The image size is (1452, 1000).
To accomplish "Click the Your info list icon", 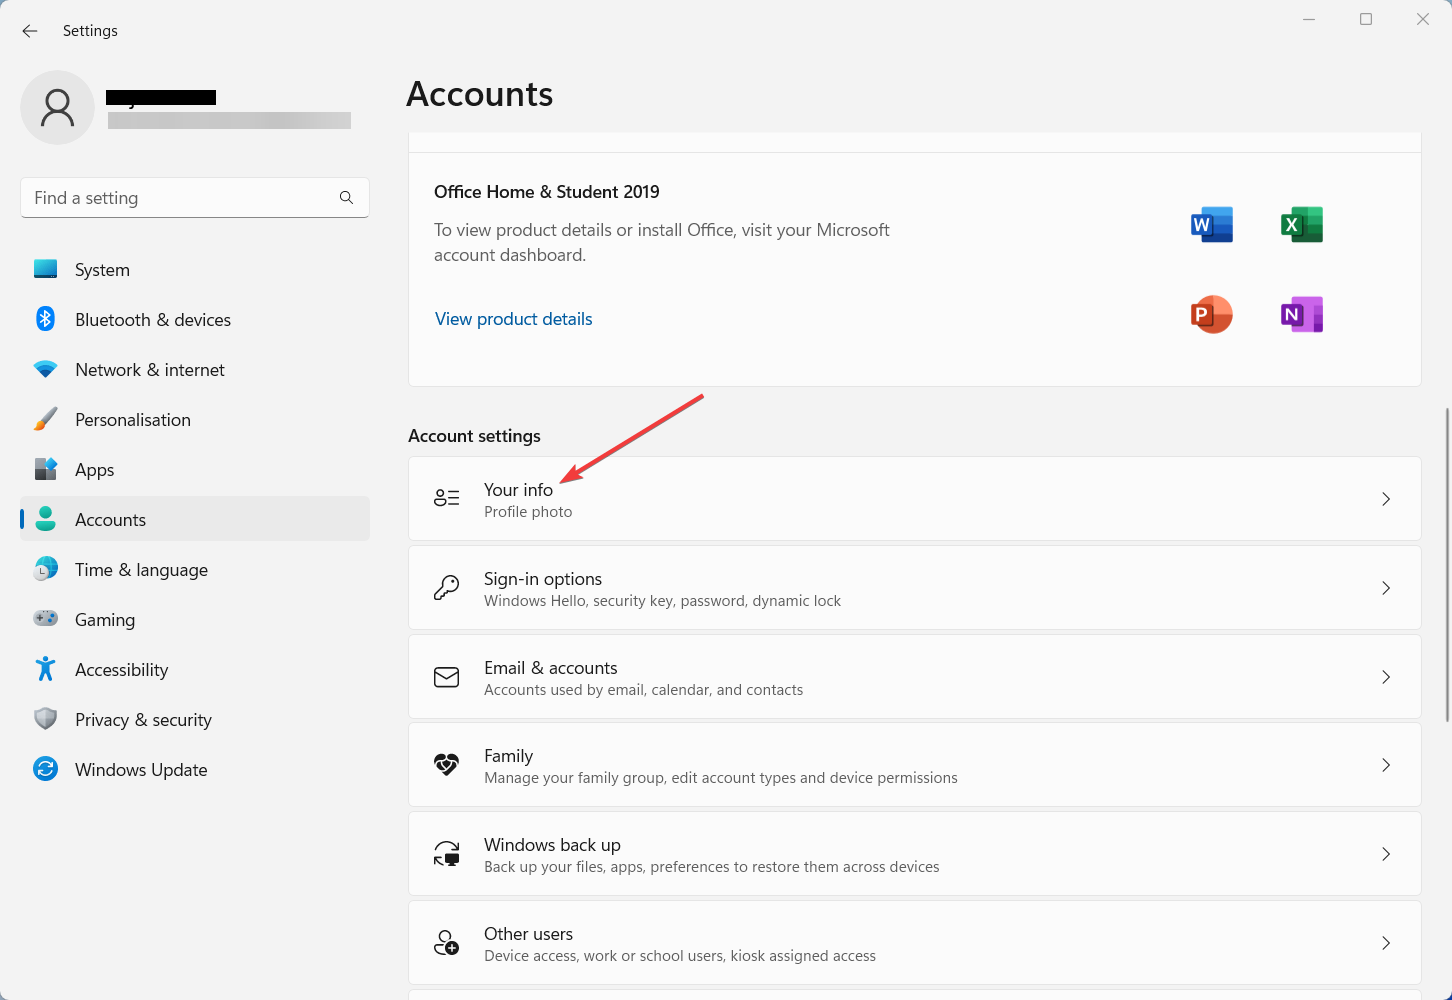I will 446,498.
